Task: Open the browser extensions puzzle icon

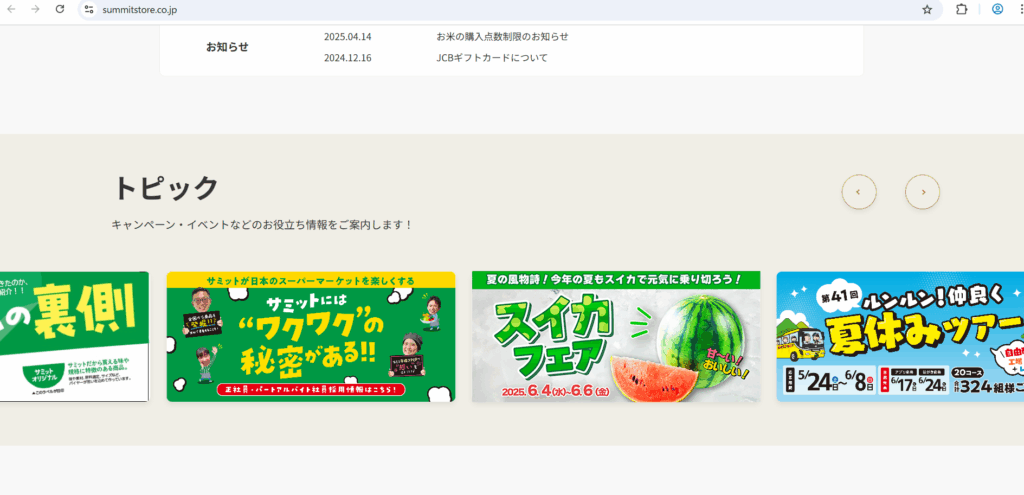Action: click(961, 10)
